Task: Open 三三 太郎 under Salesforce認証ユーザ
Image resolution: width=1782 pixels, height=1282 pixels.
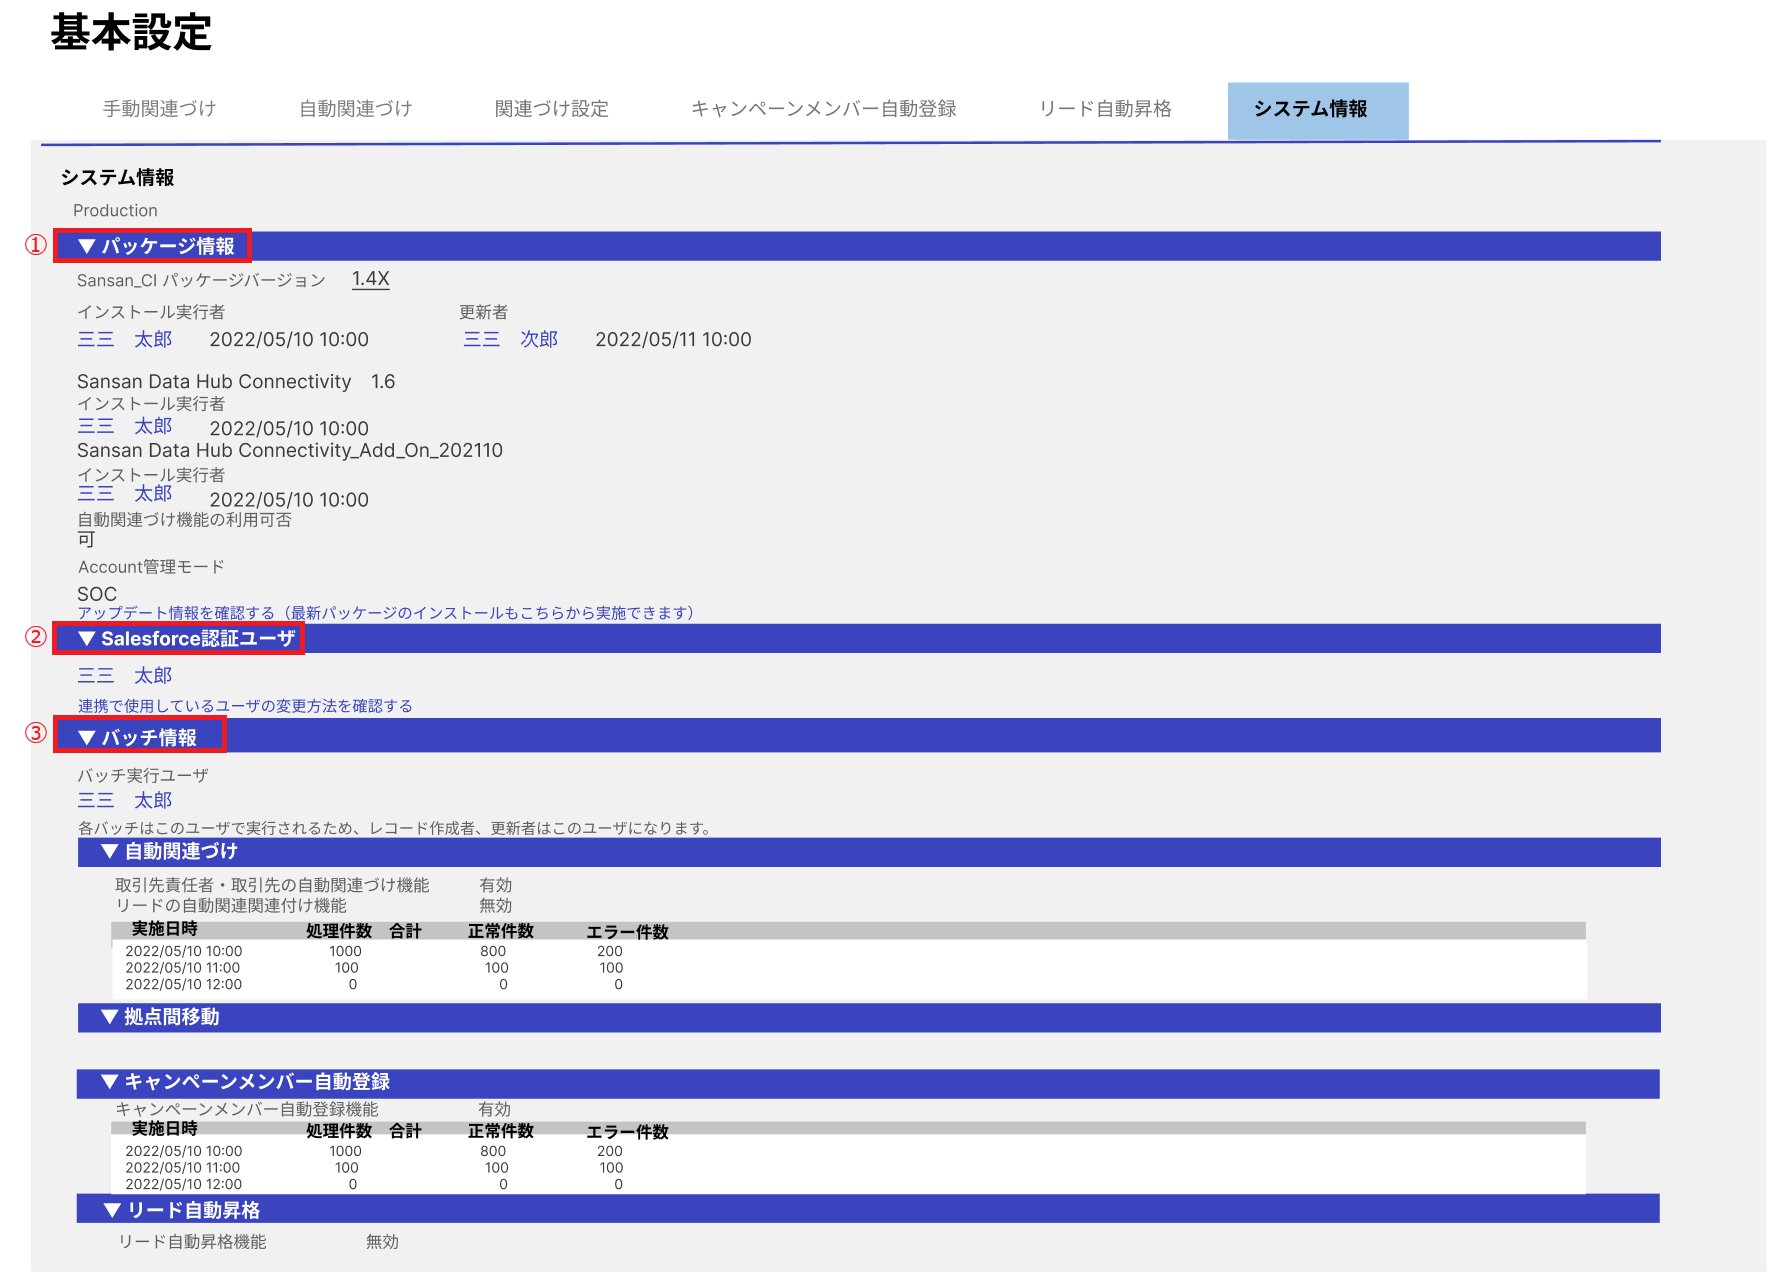Action: pyautogui.click(x=125, y=676)
